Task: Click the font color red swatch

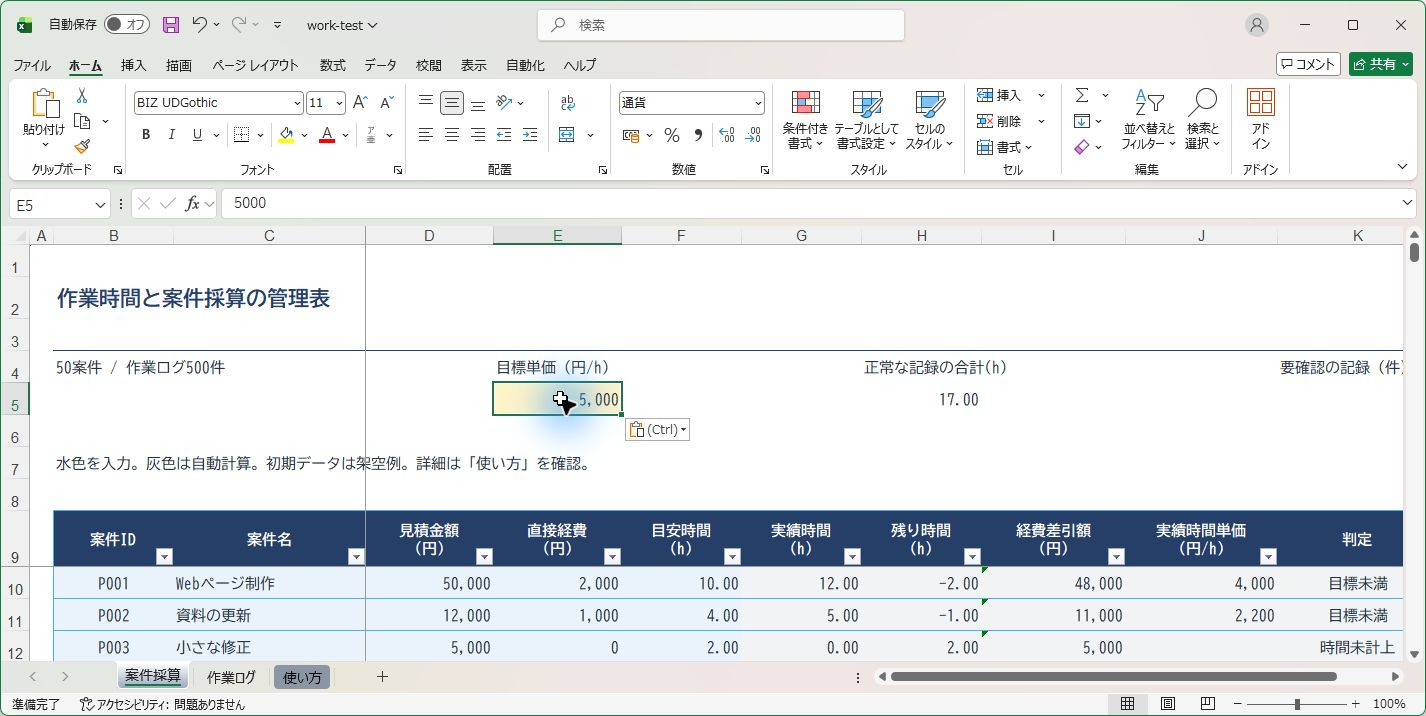Action: 327,135
